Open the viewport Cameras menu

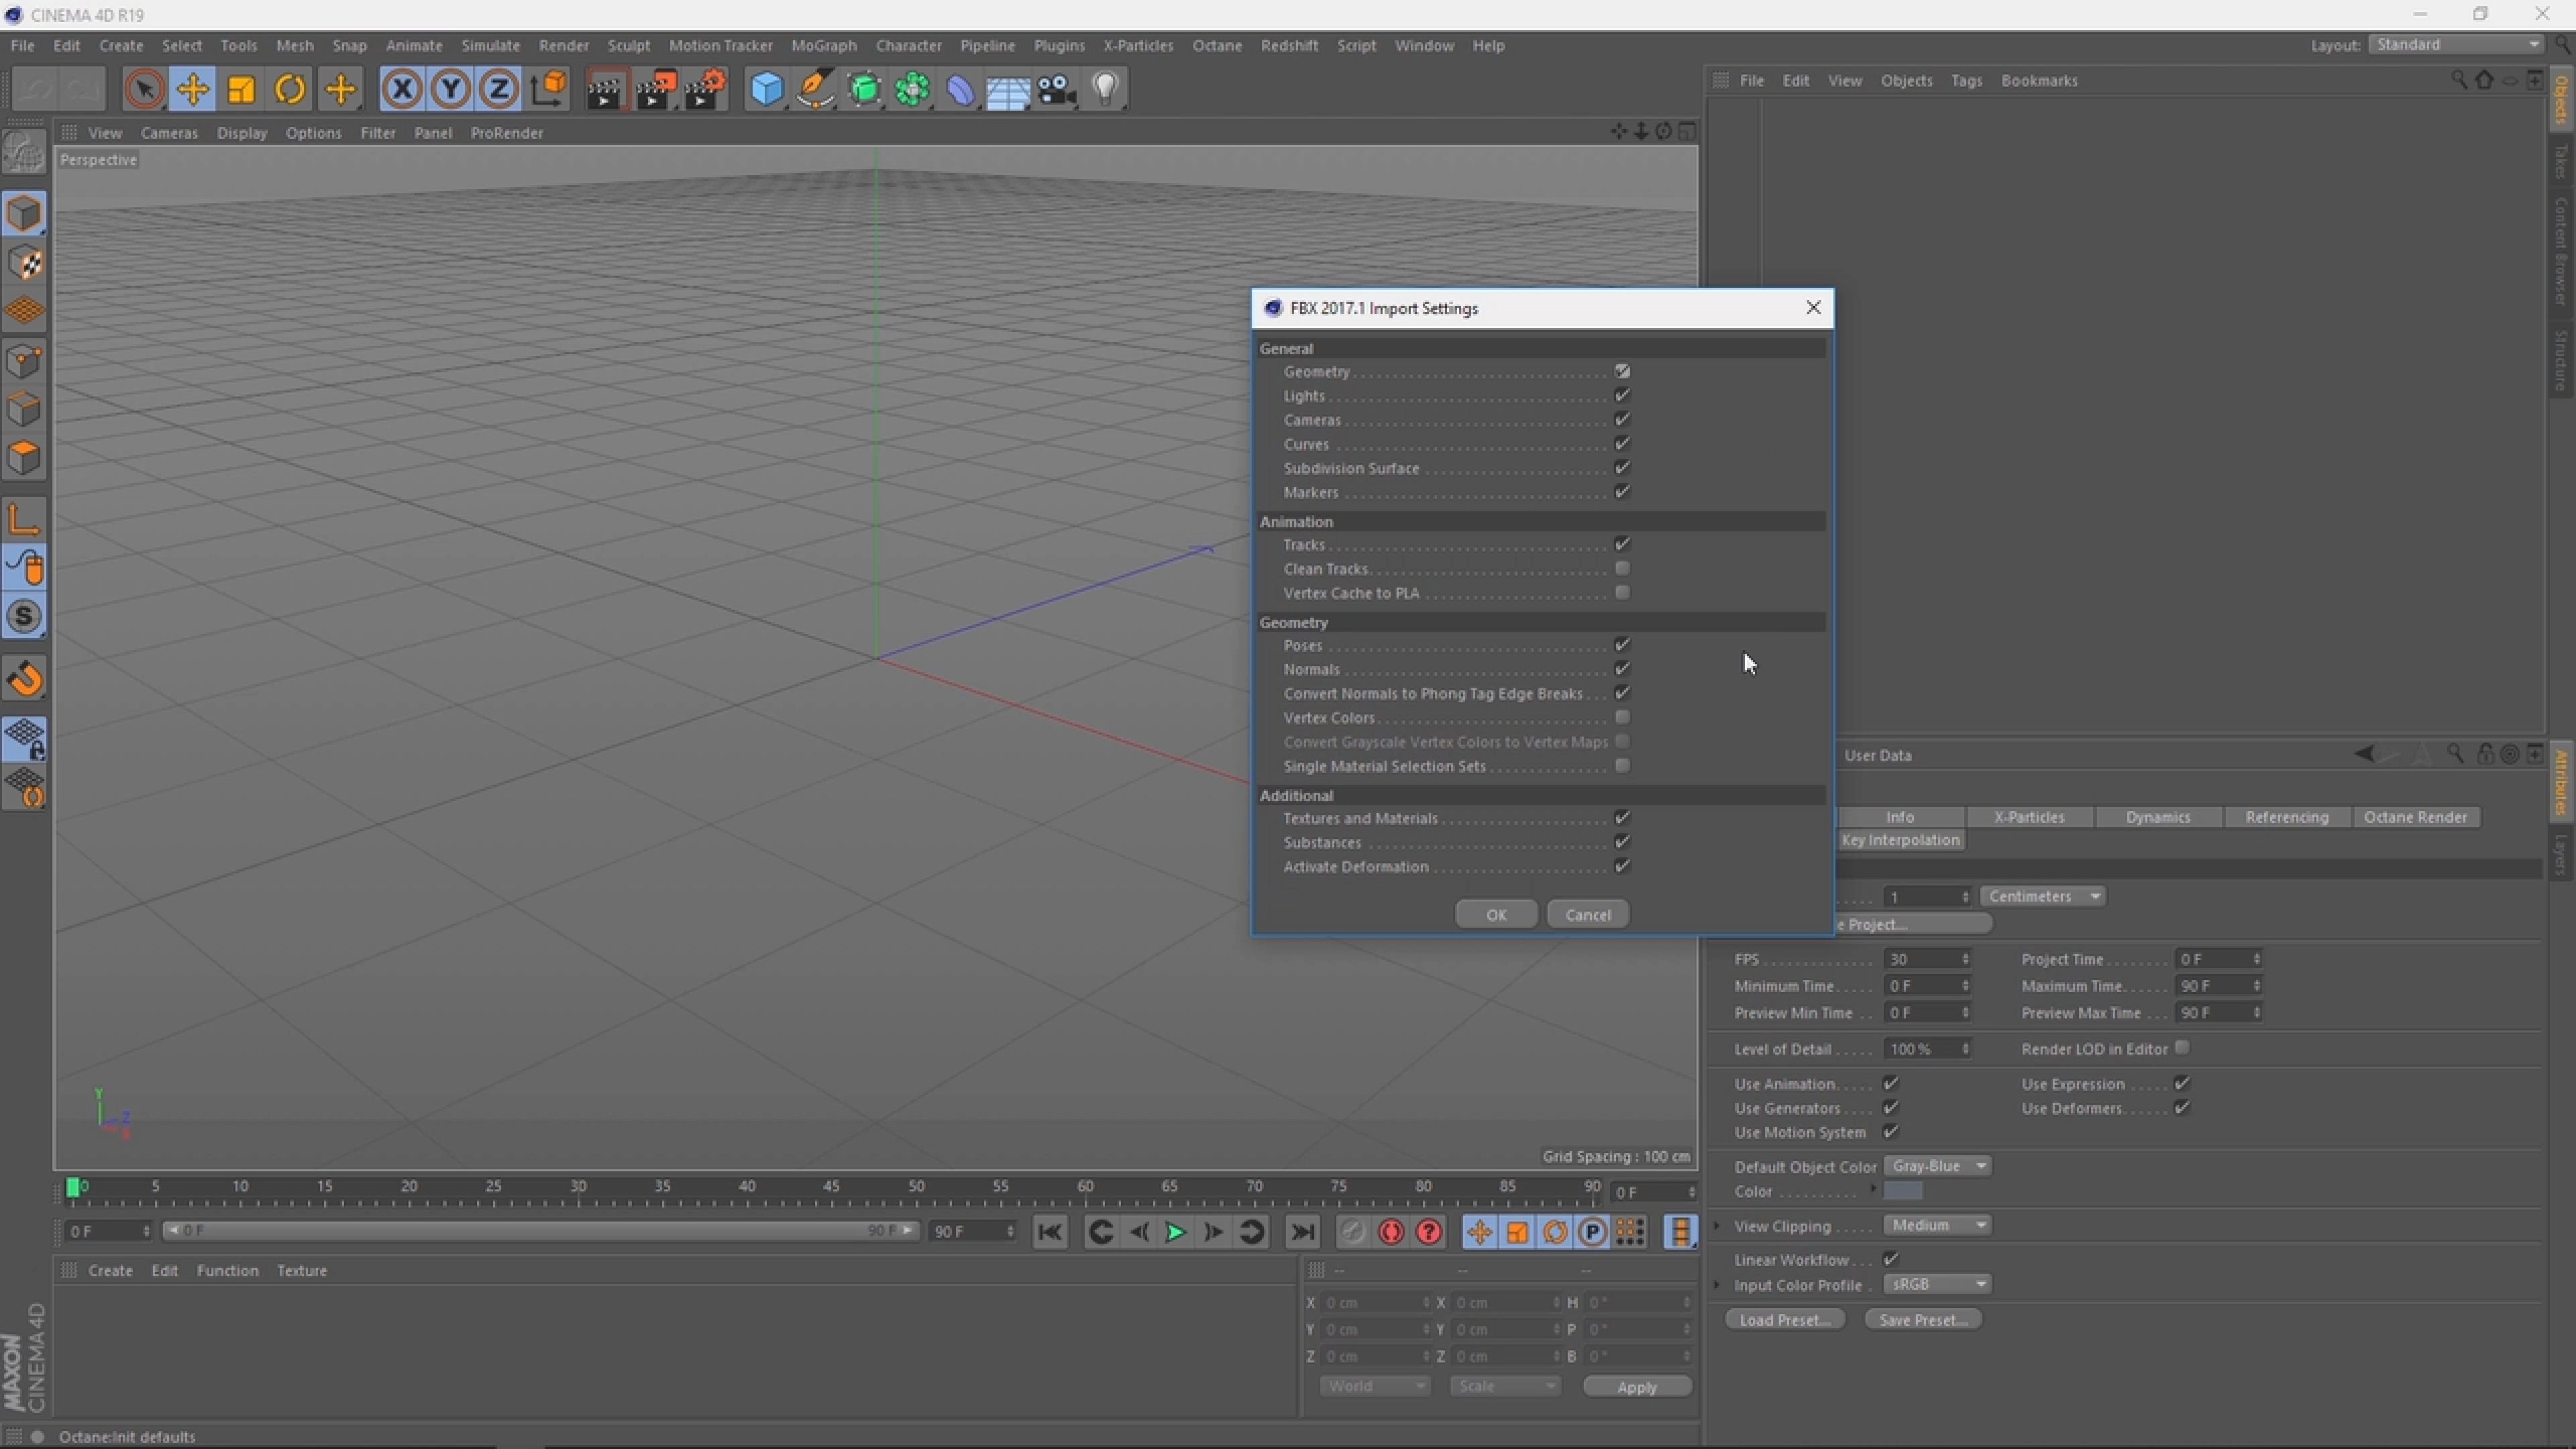point(169,133)
